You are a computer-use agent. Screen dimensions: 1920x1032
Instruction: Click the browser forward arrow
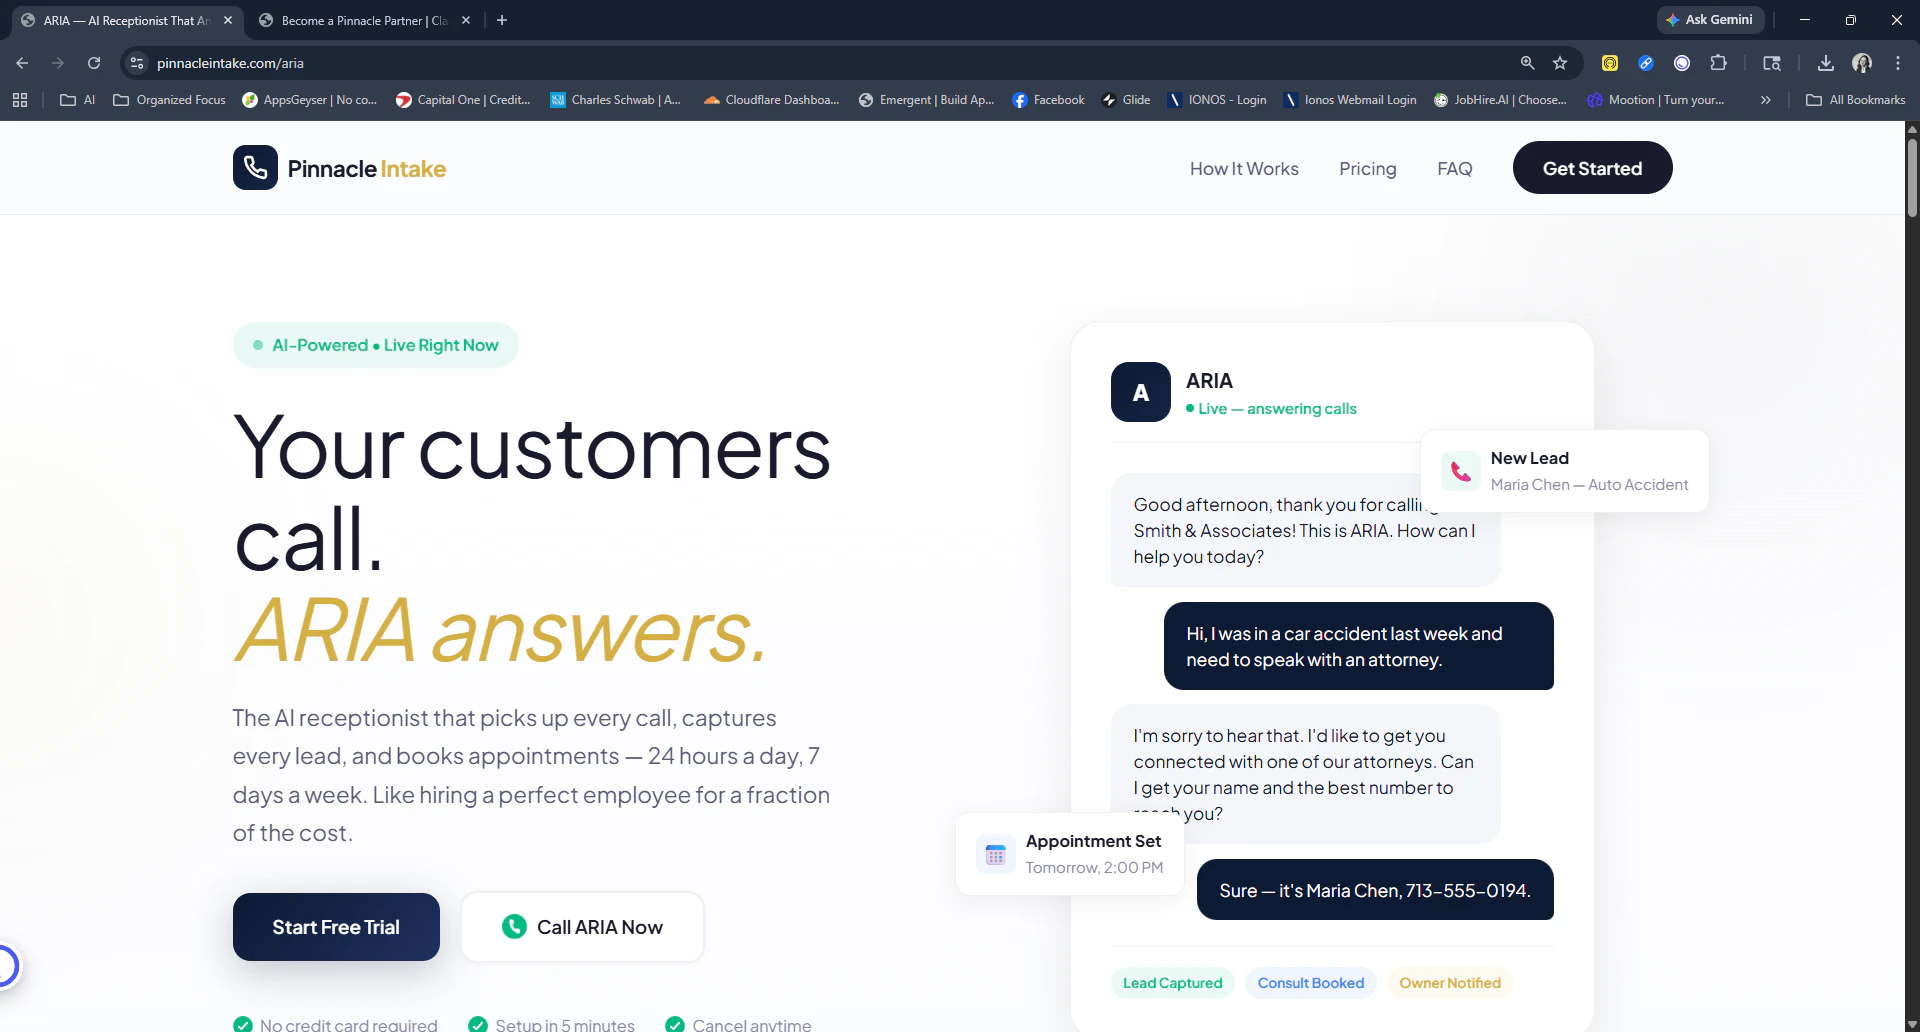tap(58, 63)
